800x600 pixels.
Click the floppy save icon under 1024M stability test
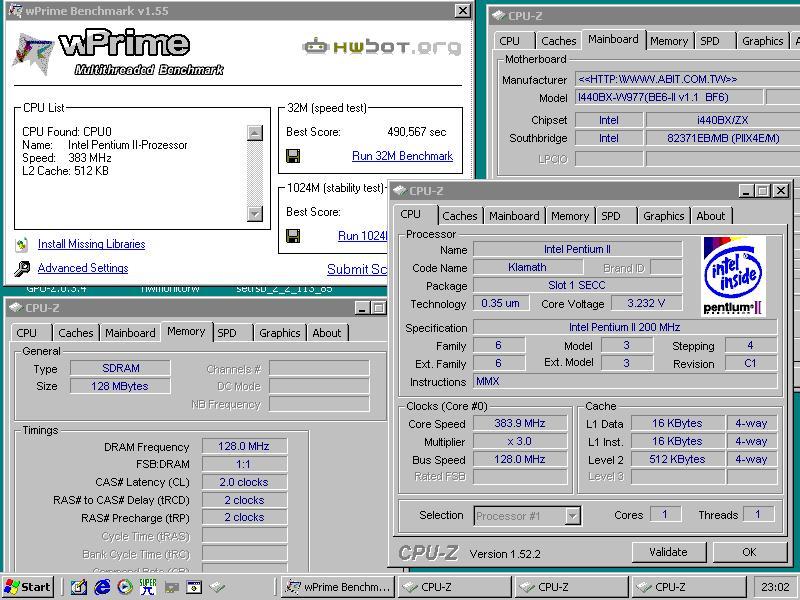click(x=293, y=236)
